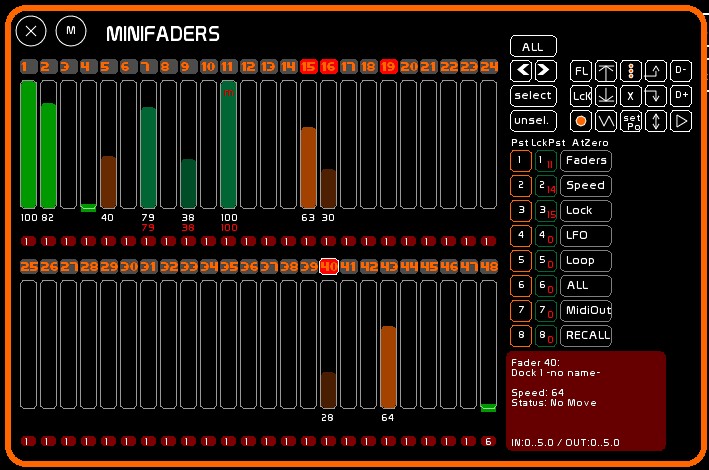709x470 pixels.
Task: Select the fader number 24 label
Action: pyautogui.click(x=489, y=66)
